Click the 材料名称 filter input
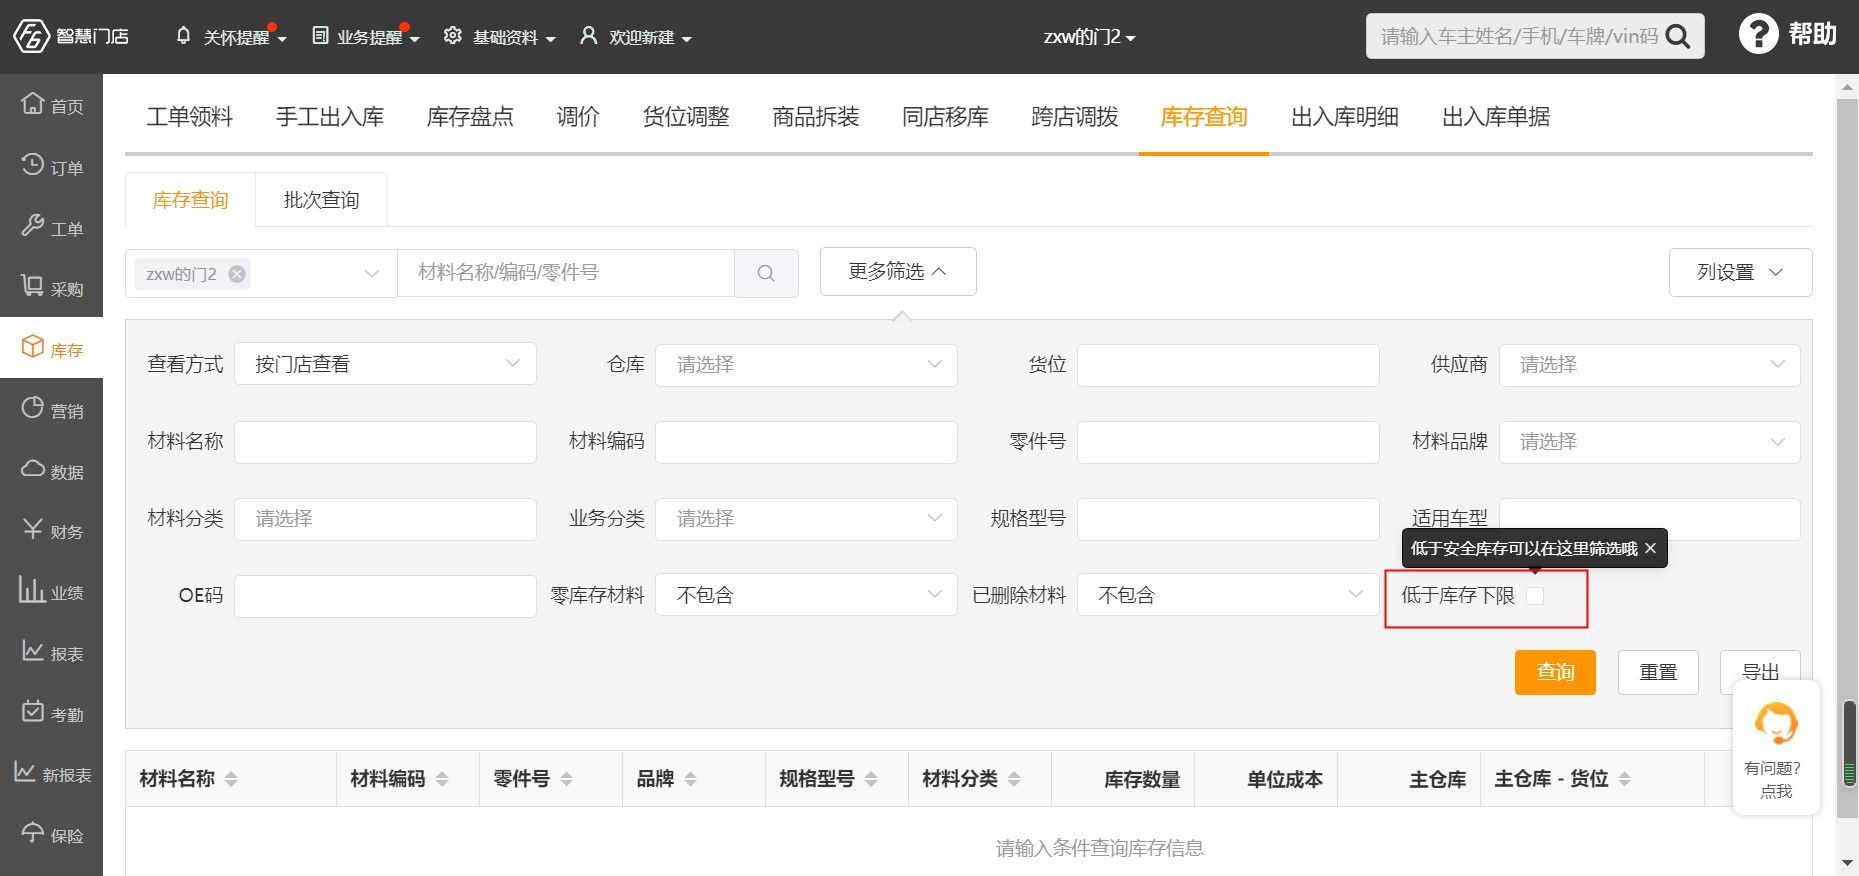Screen dimensions: 1859x876 tap(385, 441)
